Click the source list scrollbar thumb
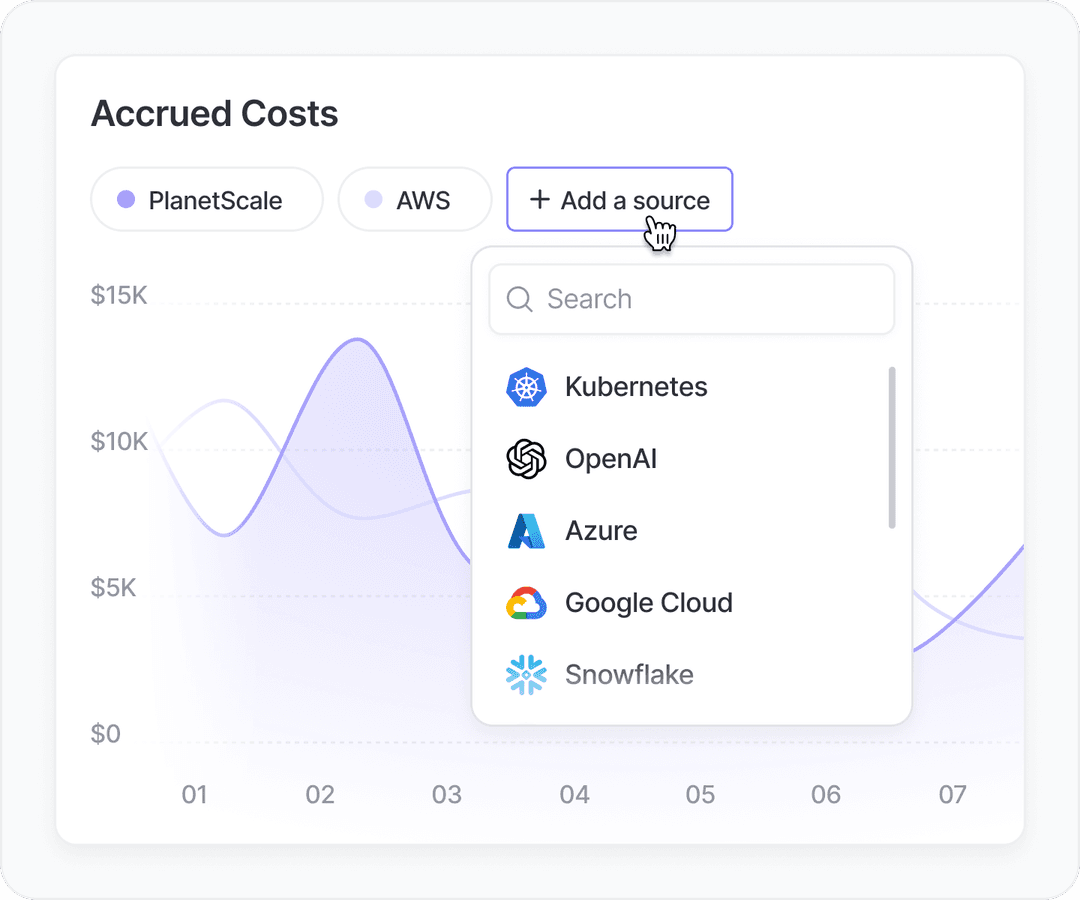The width and height of the screenshot is (1080, 900). click(x=891, y=447)
